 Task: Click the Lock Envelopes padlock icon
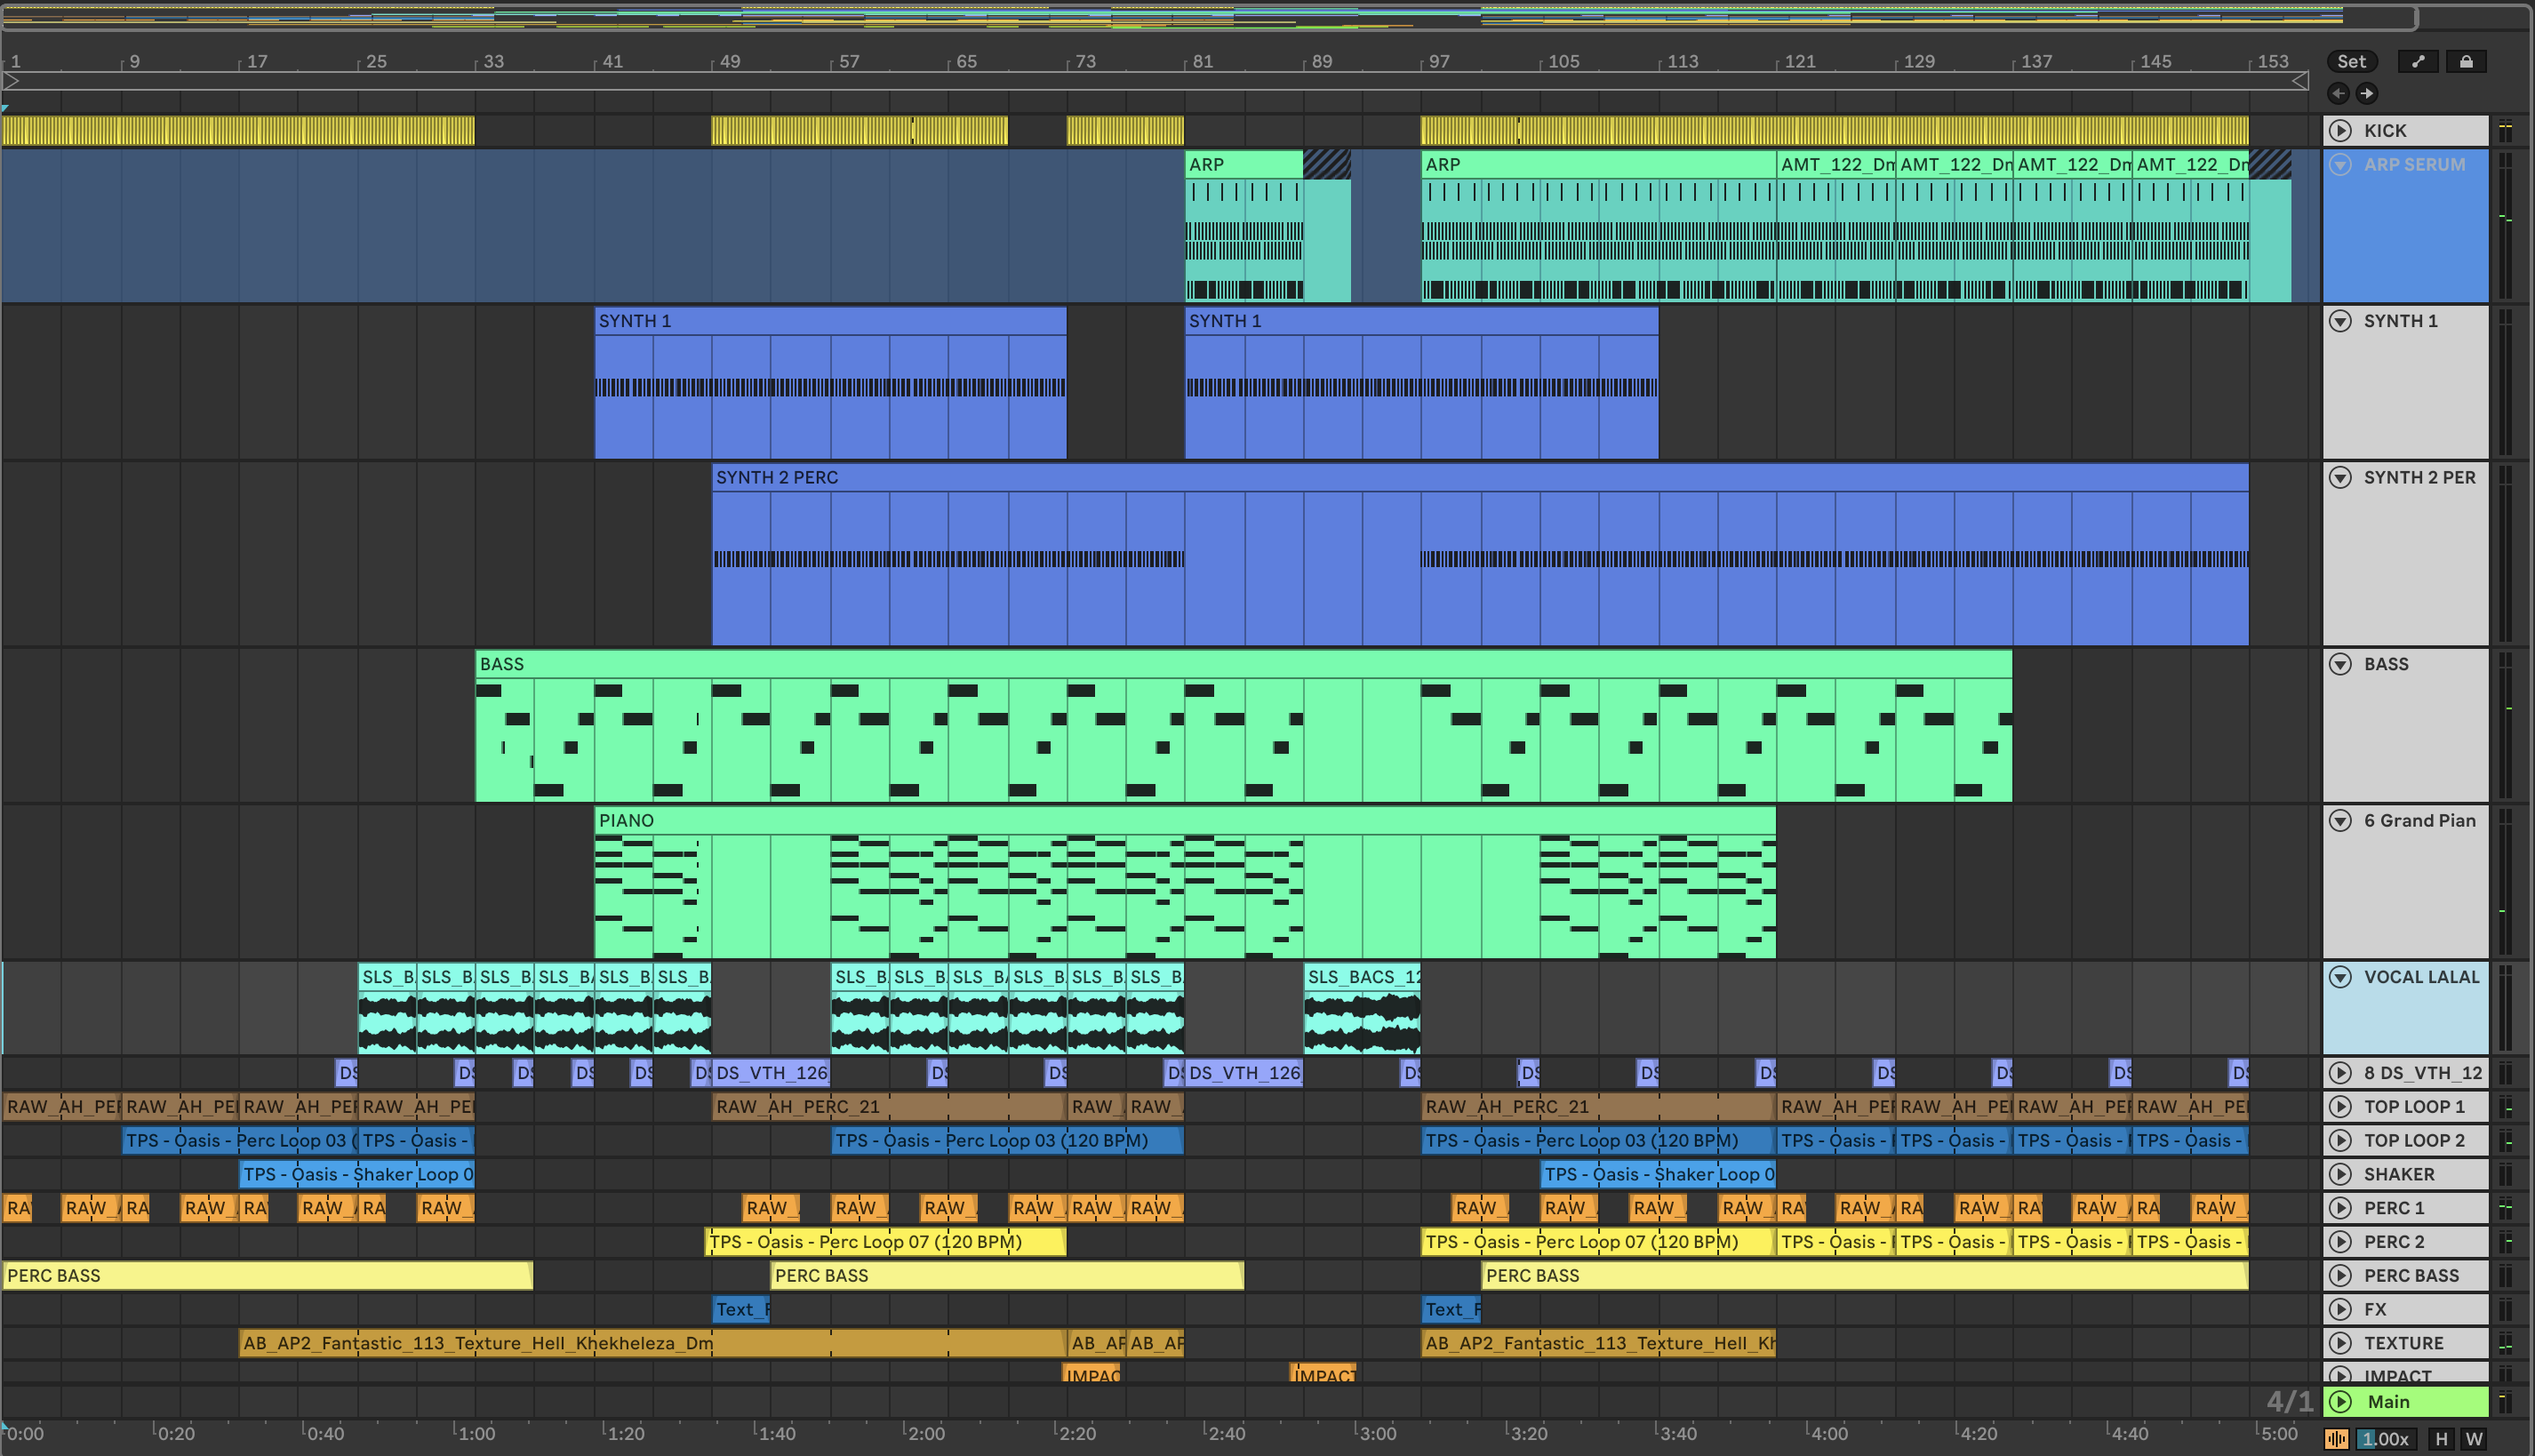pyautogui.click(x=2466, y=62)
